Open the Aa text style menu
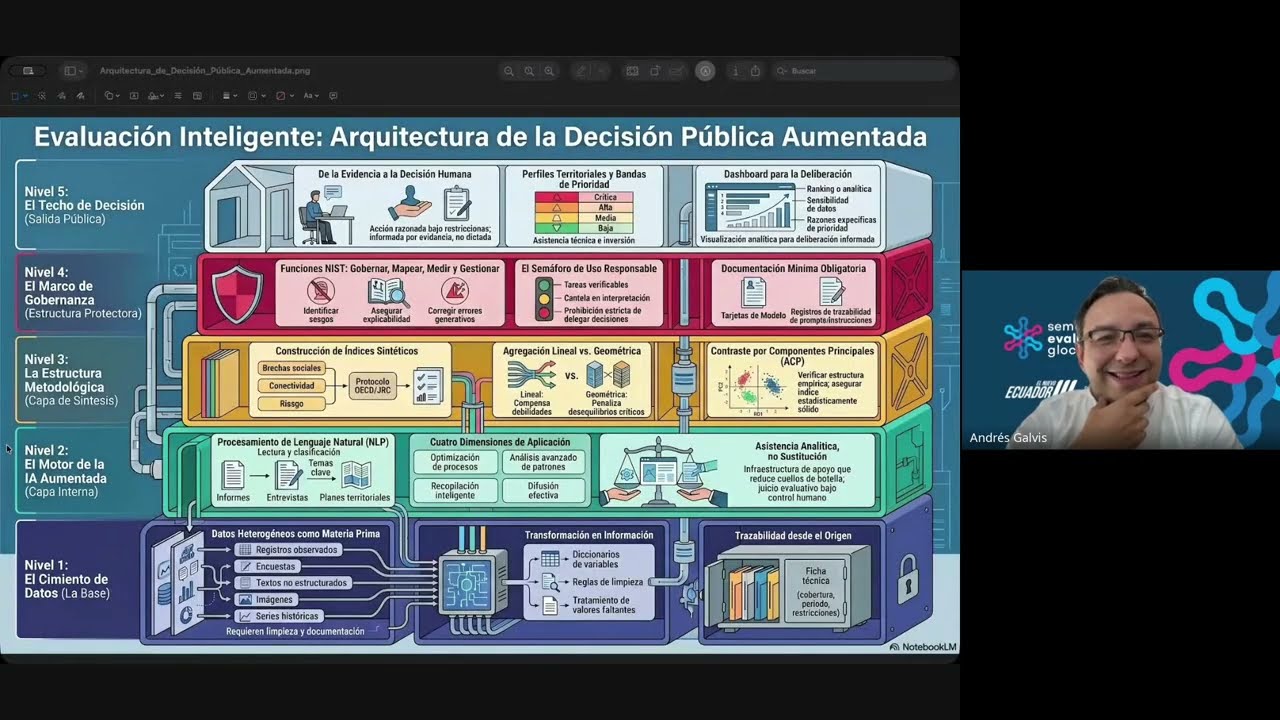The height and width of the screenshot is (720, 1280). pos(311,96)
